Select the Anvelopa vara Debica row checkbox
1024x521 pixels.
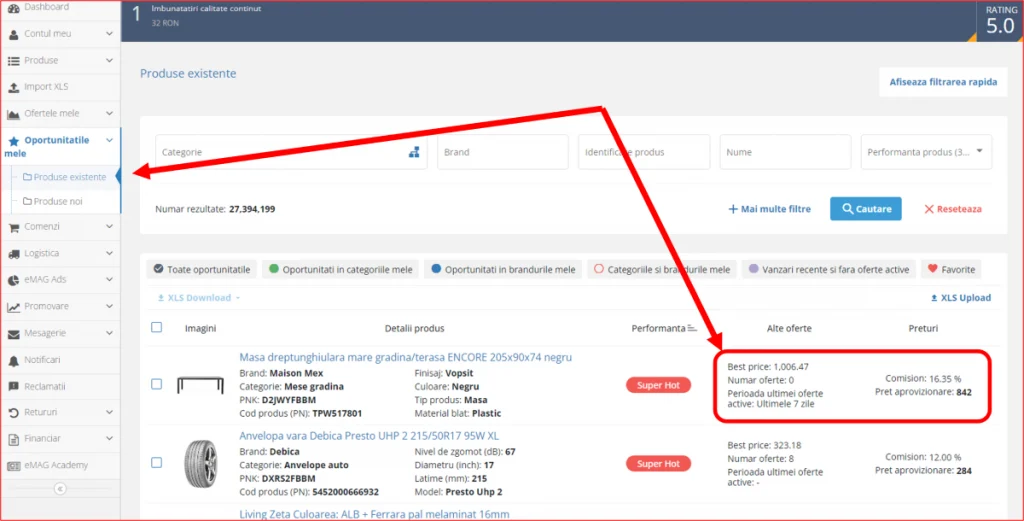[156, 463]
